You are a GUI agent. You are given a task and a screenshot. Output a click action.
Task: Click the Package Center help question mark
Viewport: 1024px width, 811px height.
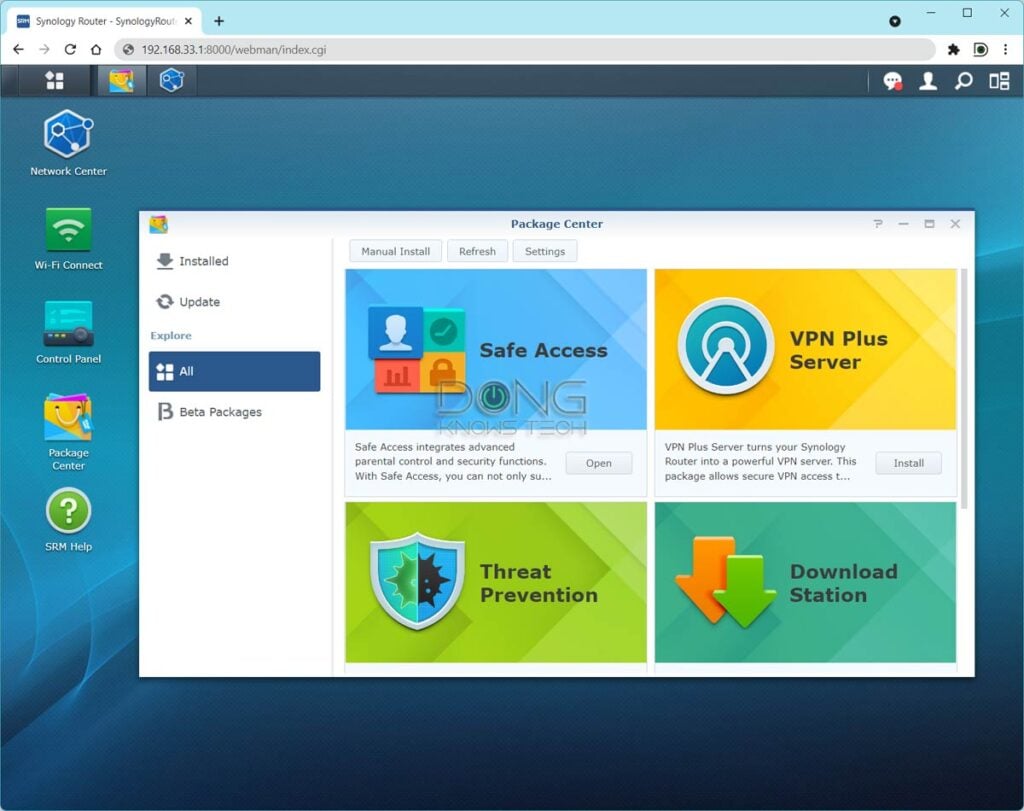point(878,224)
